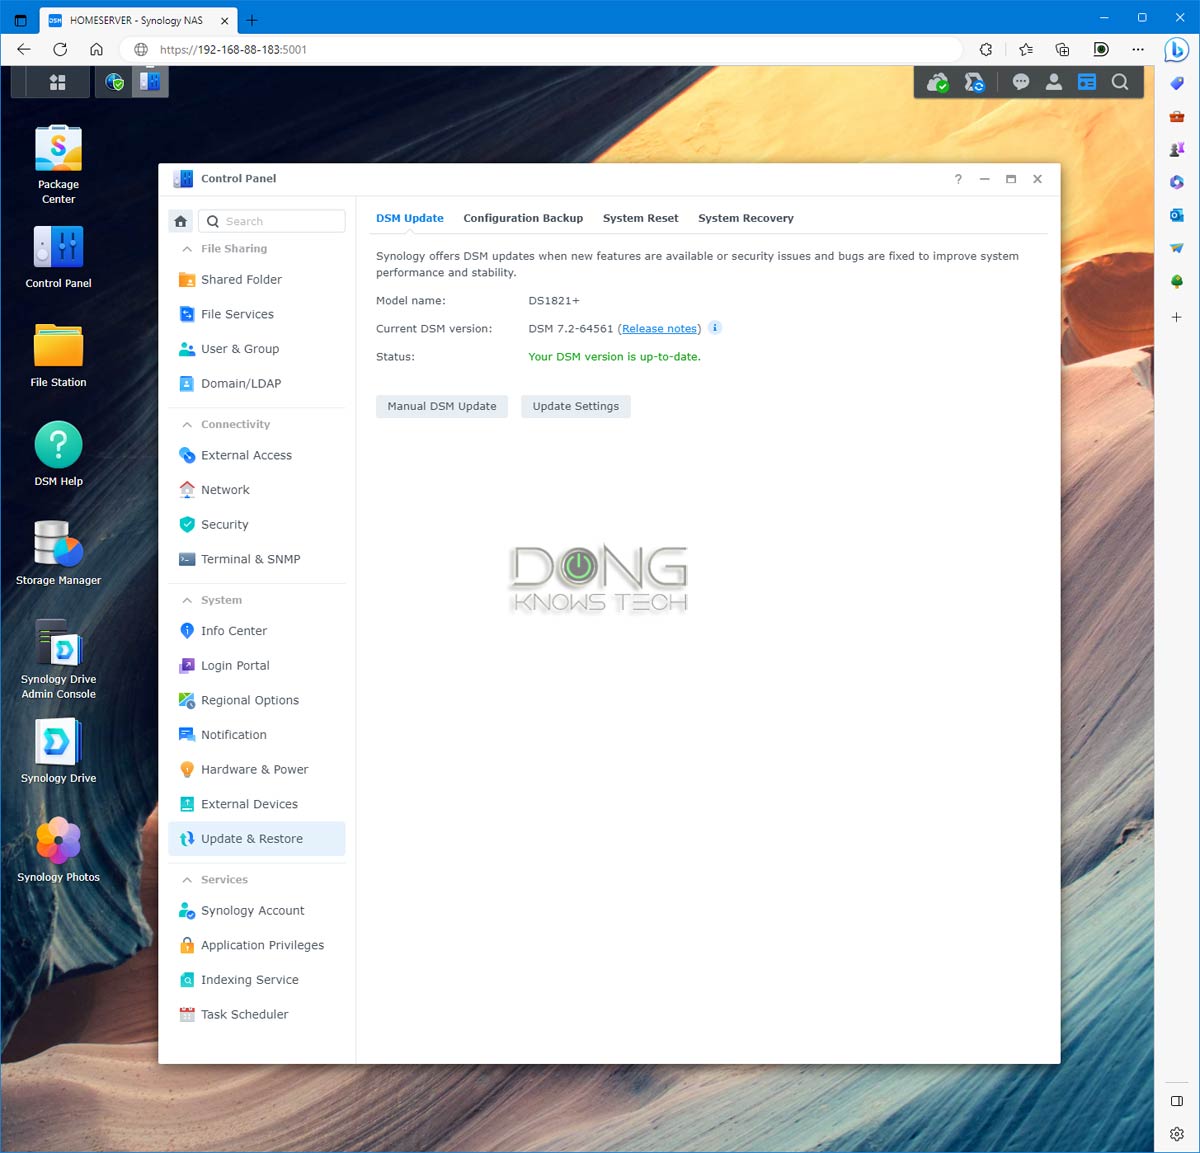The width and height of the screenshot is (1200, 1153).
Task: Open Shared Folder settings
Action: pyautogui.click(x=256, y=279)
